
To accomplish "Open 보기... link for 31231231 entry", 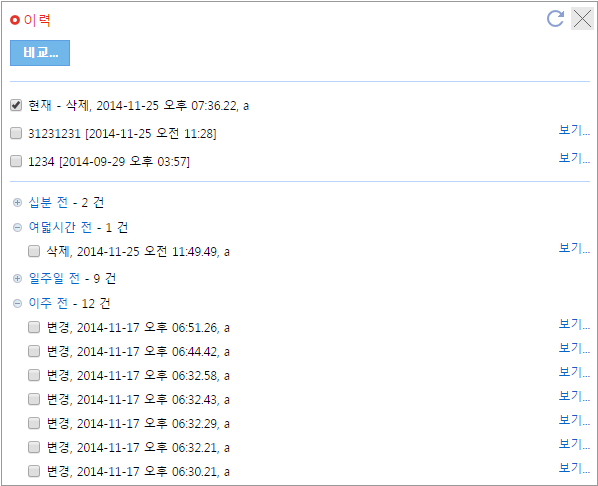I will point(574,130).
